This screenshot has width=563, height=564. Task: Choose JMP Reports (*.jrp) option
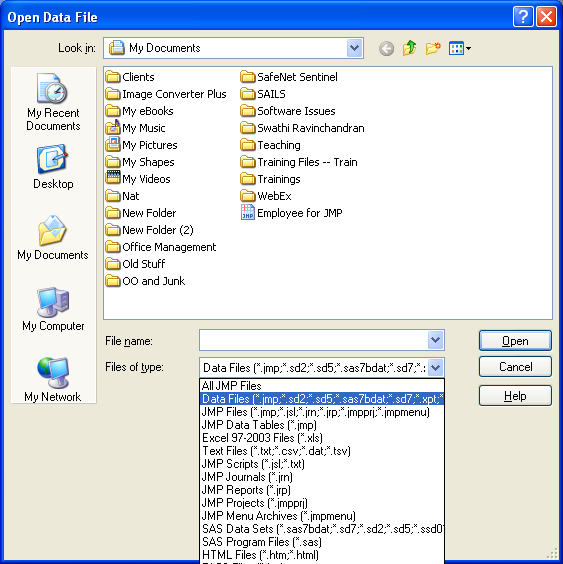322,490
